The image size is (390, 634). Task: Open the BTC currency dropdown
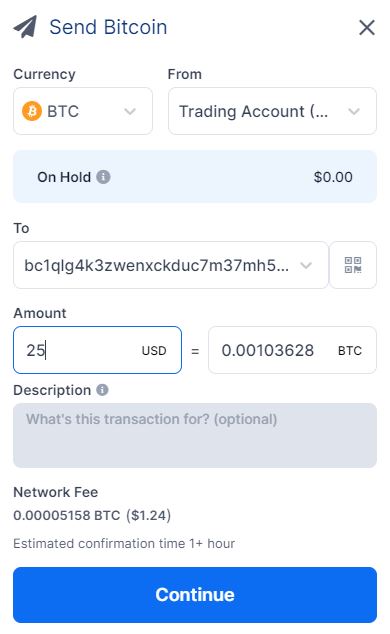(83, 111)
